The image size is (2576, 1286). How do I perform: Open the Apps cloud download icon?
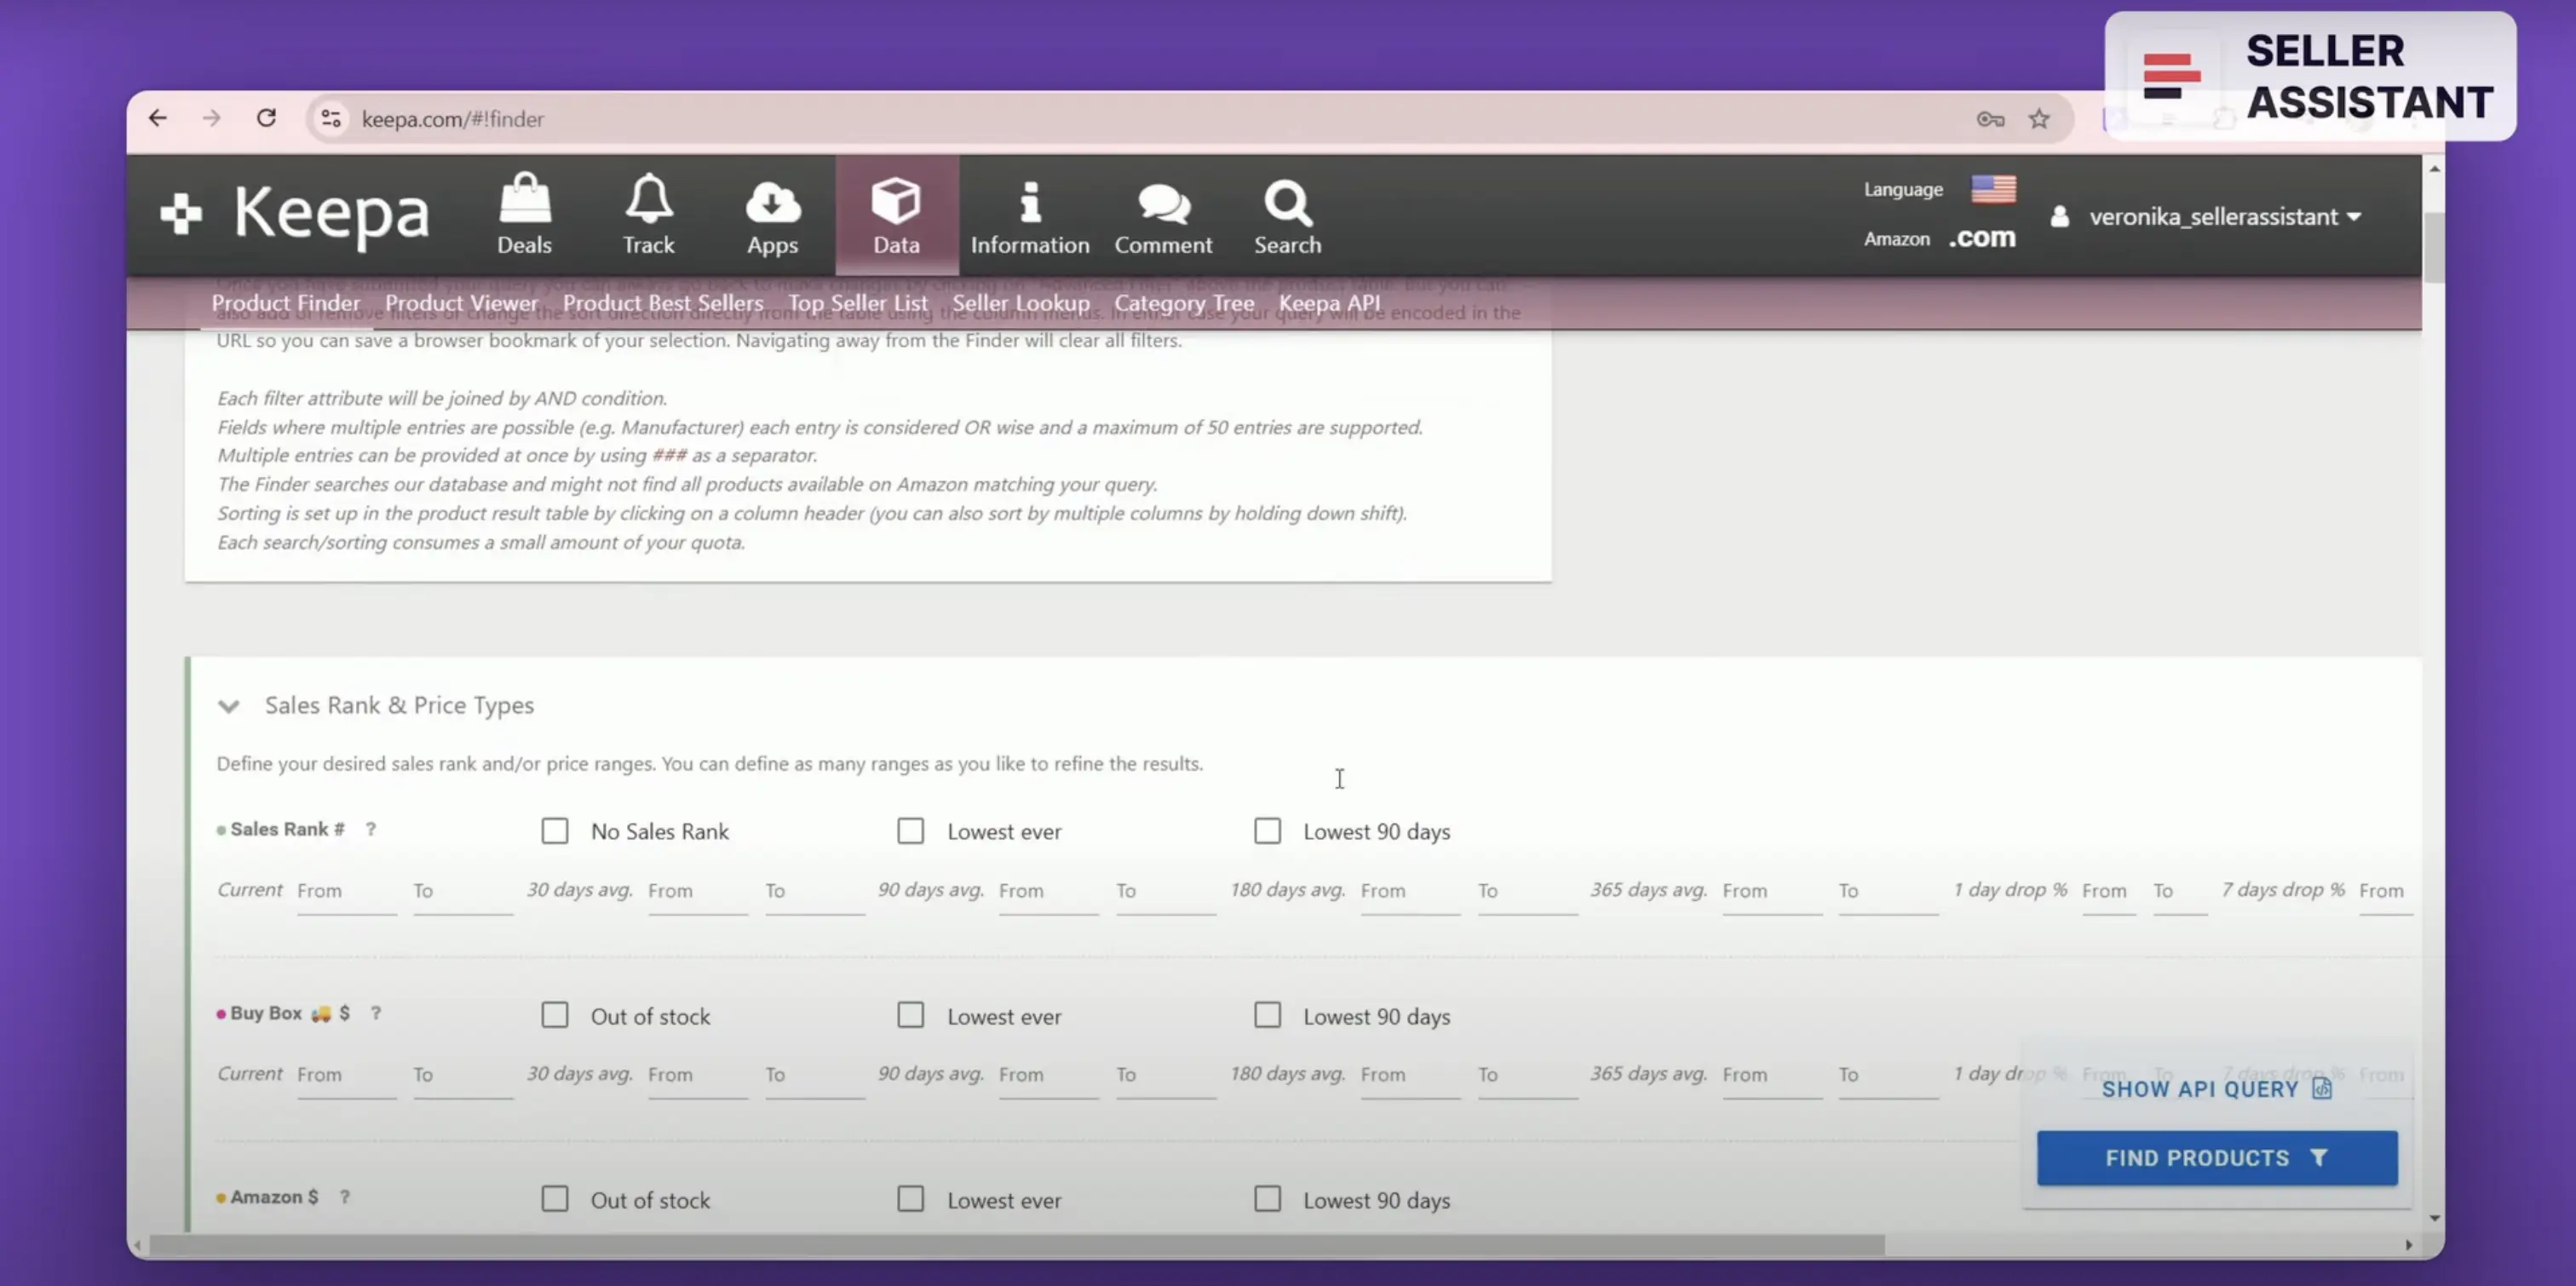coord(772,203)
